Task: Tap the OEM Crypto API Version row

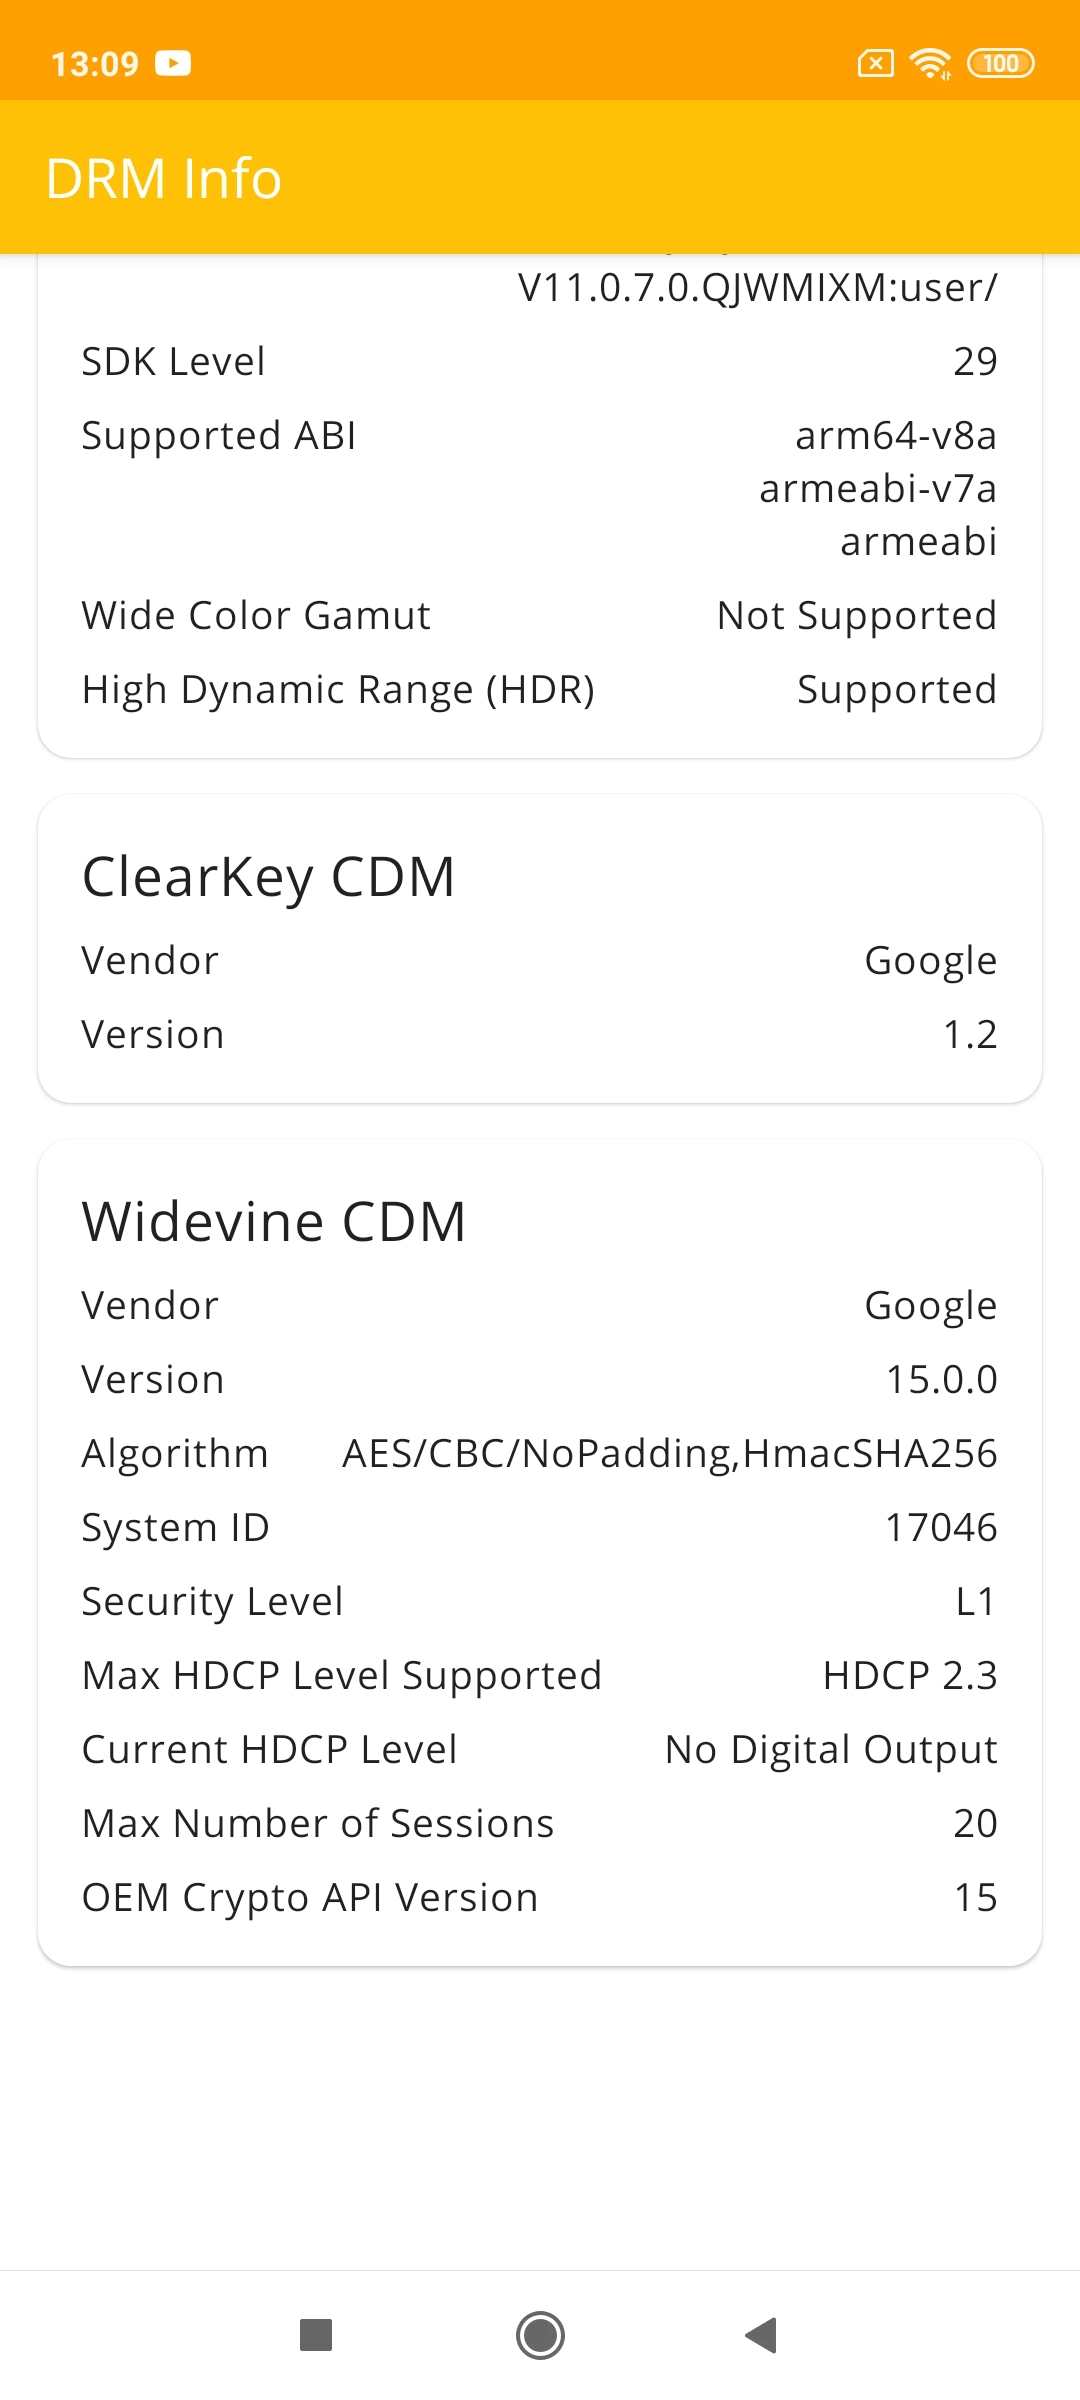Action: [540, 1897]
